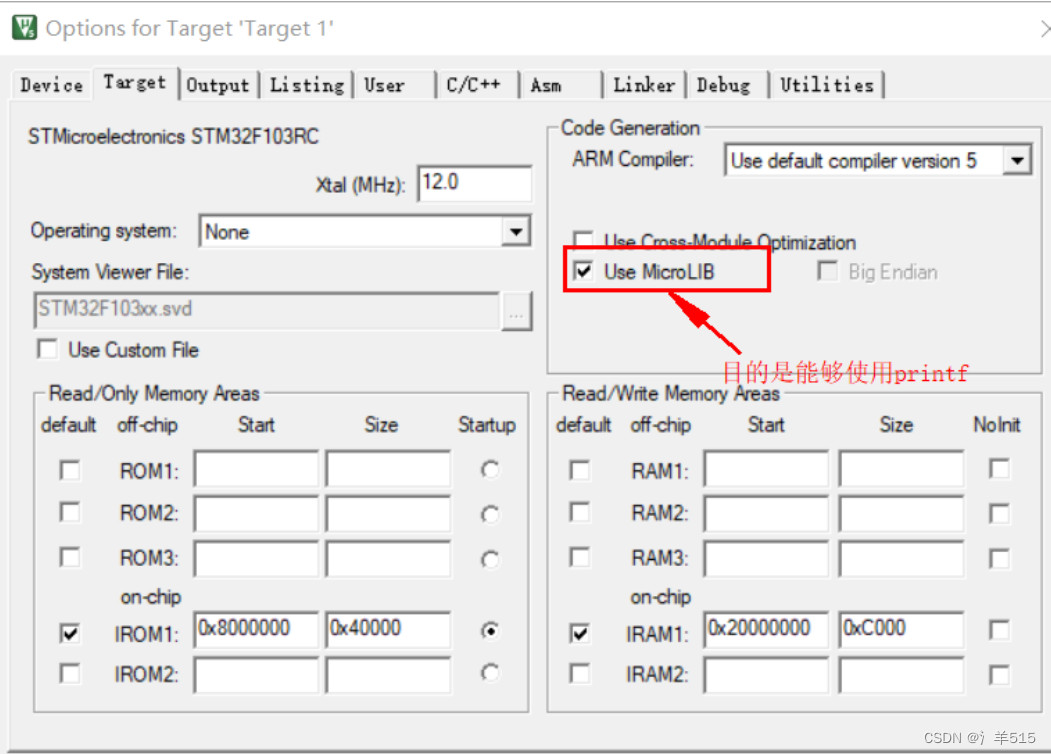Enable NoInit for RAM1
Image resolution: width=1051 pixels, height=754 pixels.
(999, 468)
